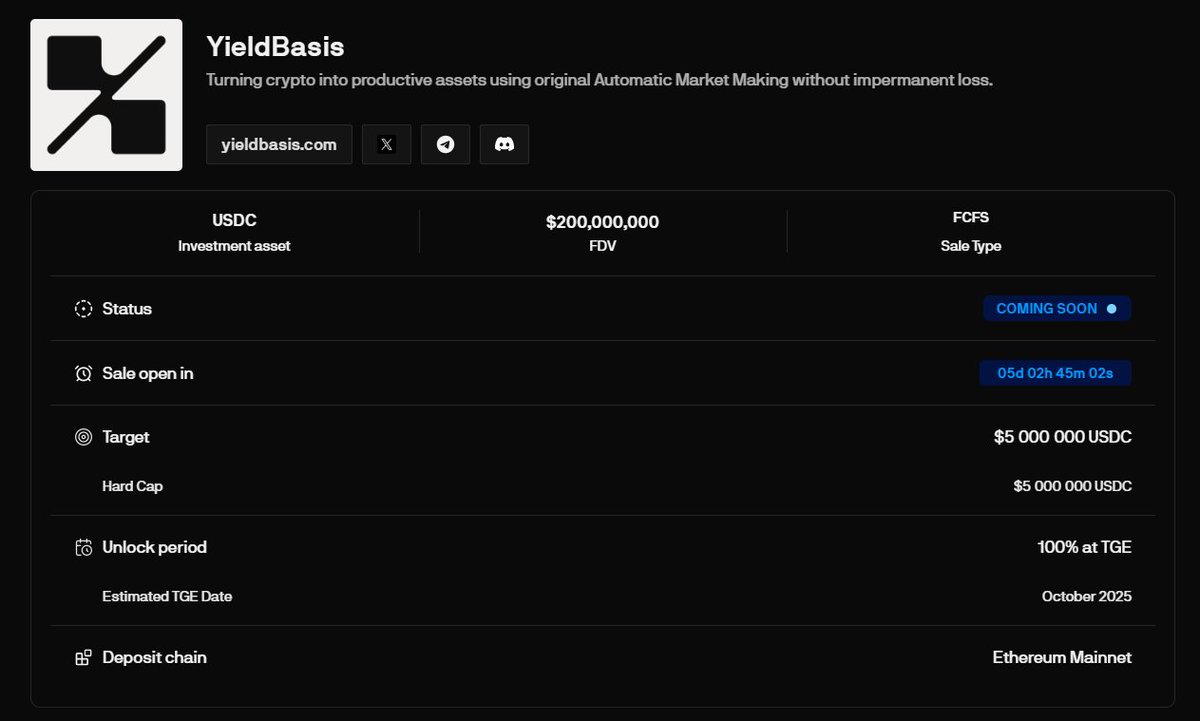Click the Estimated TGE Date label
Image resolution: width=1200 pixels, height=721 pixels.
click(167, 596)
